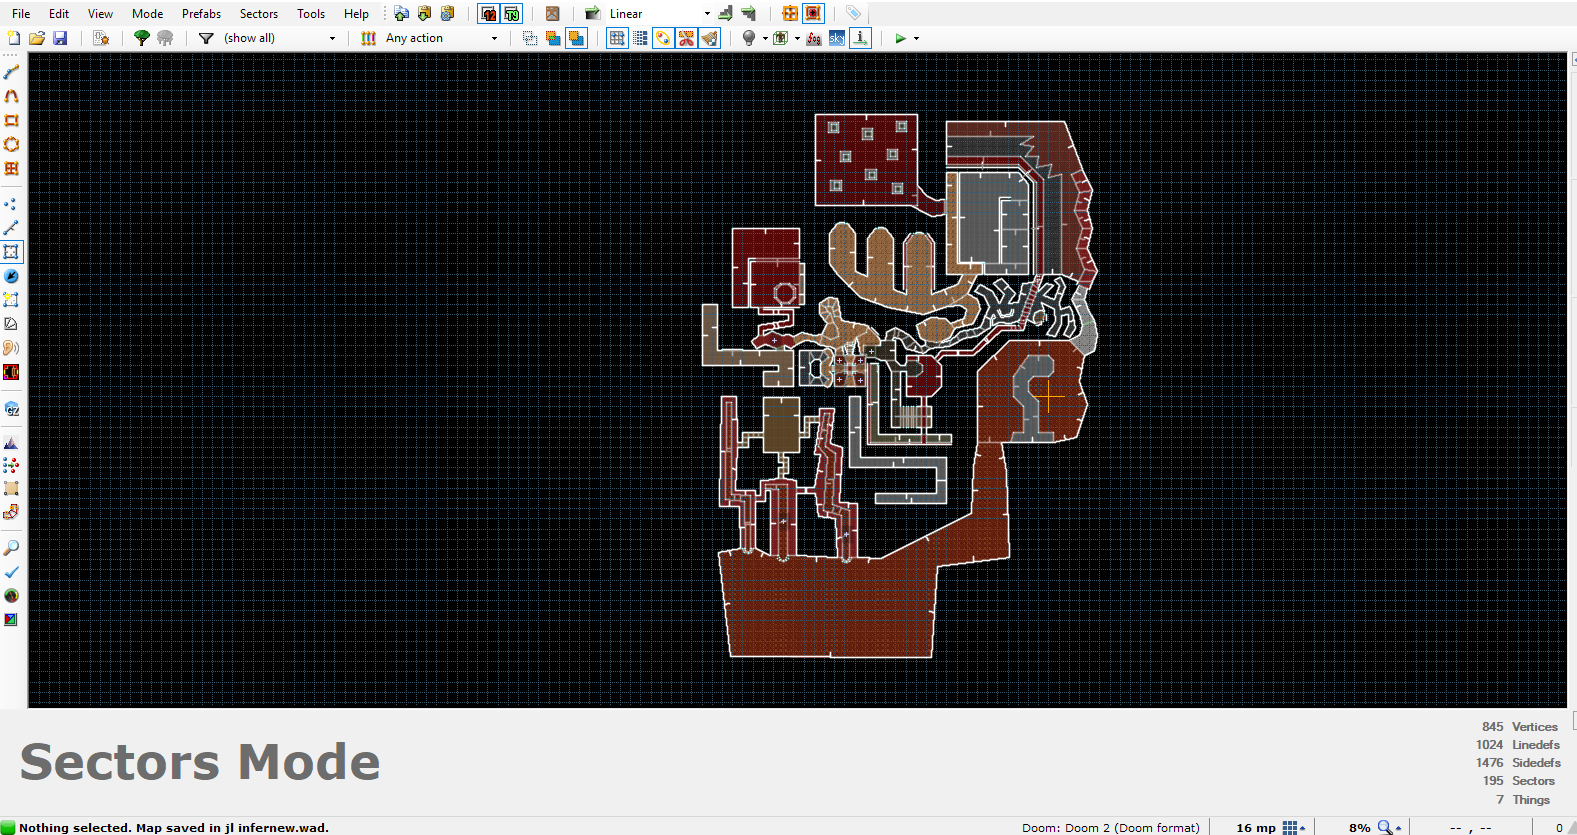Click the funnel things filter icon
Viewport: 1577px width, 835px height.
(206, 38)
